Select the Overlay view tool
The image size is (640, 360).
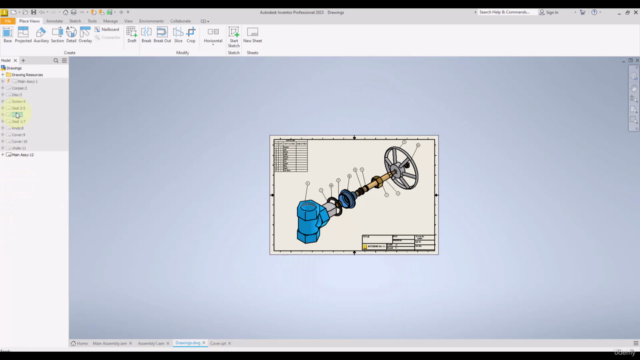coord(85,35)
